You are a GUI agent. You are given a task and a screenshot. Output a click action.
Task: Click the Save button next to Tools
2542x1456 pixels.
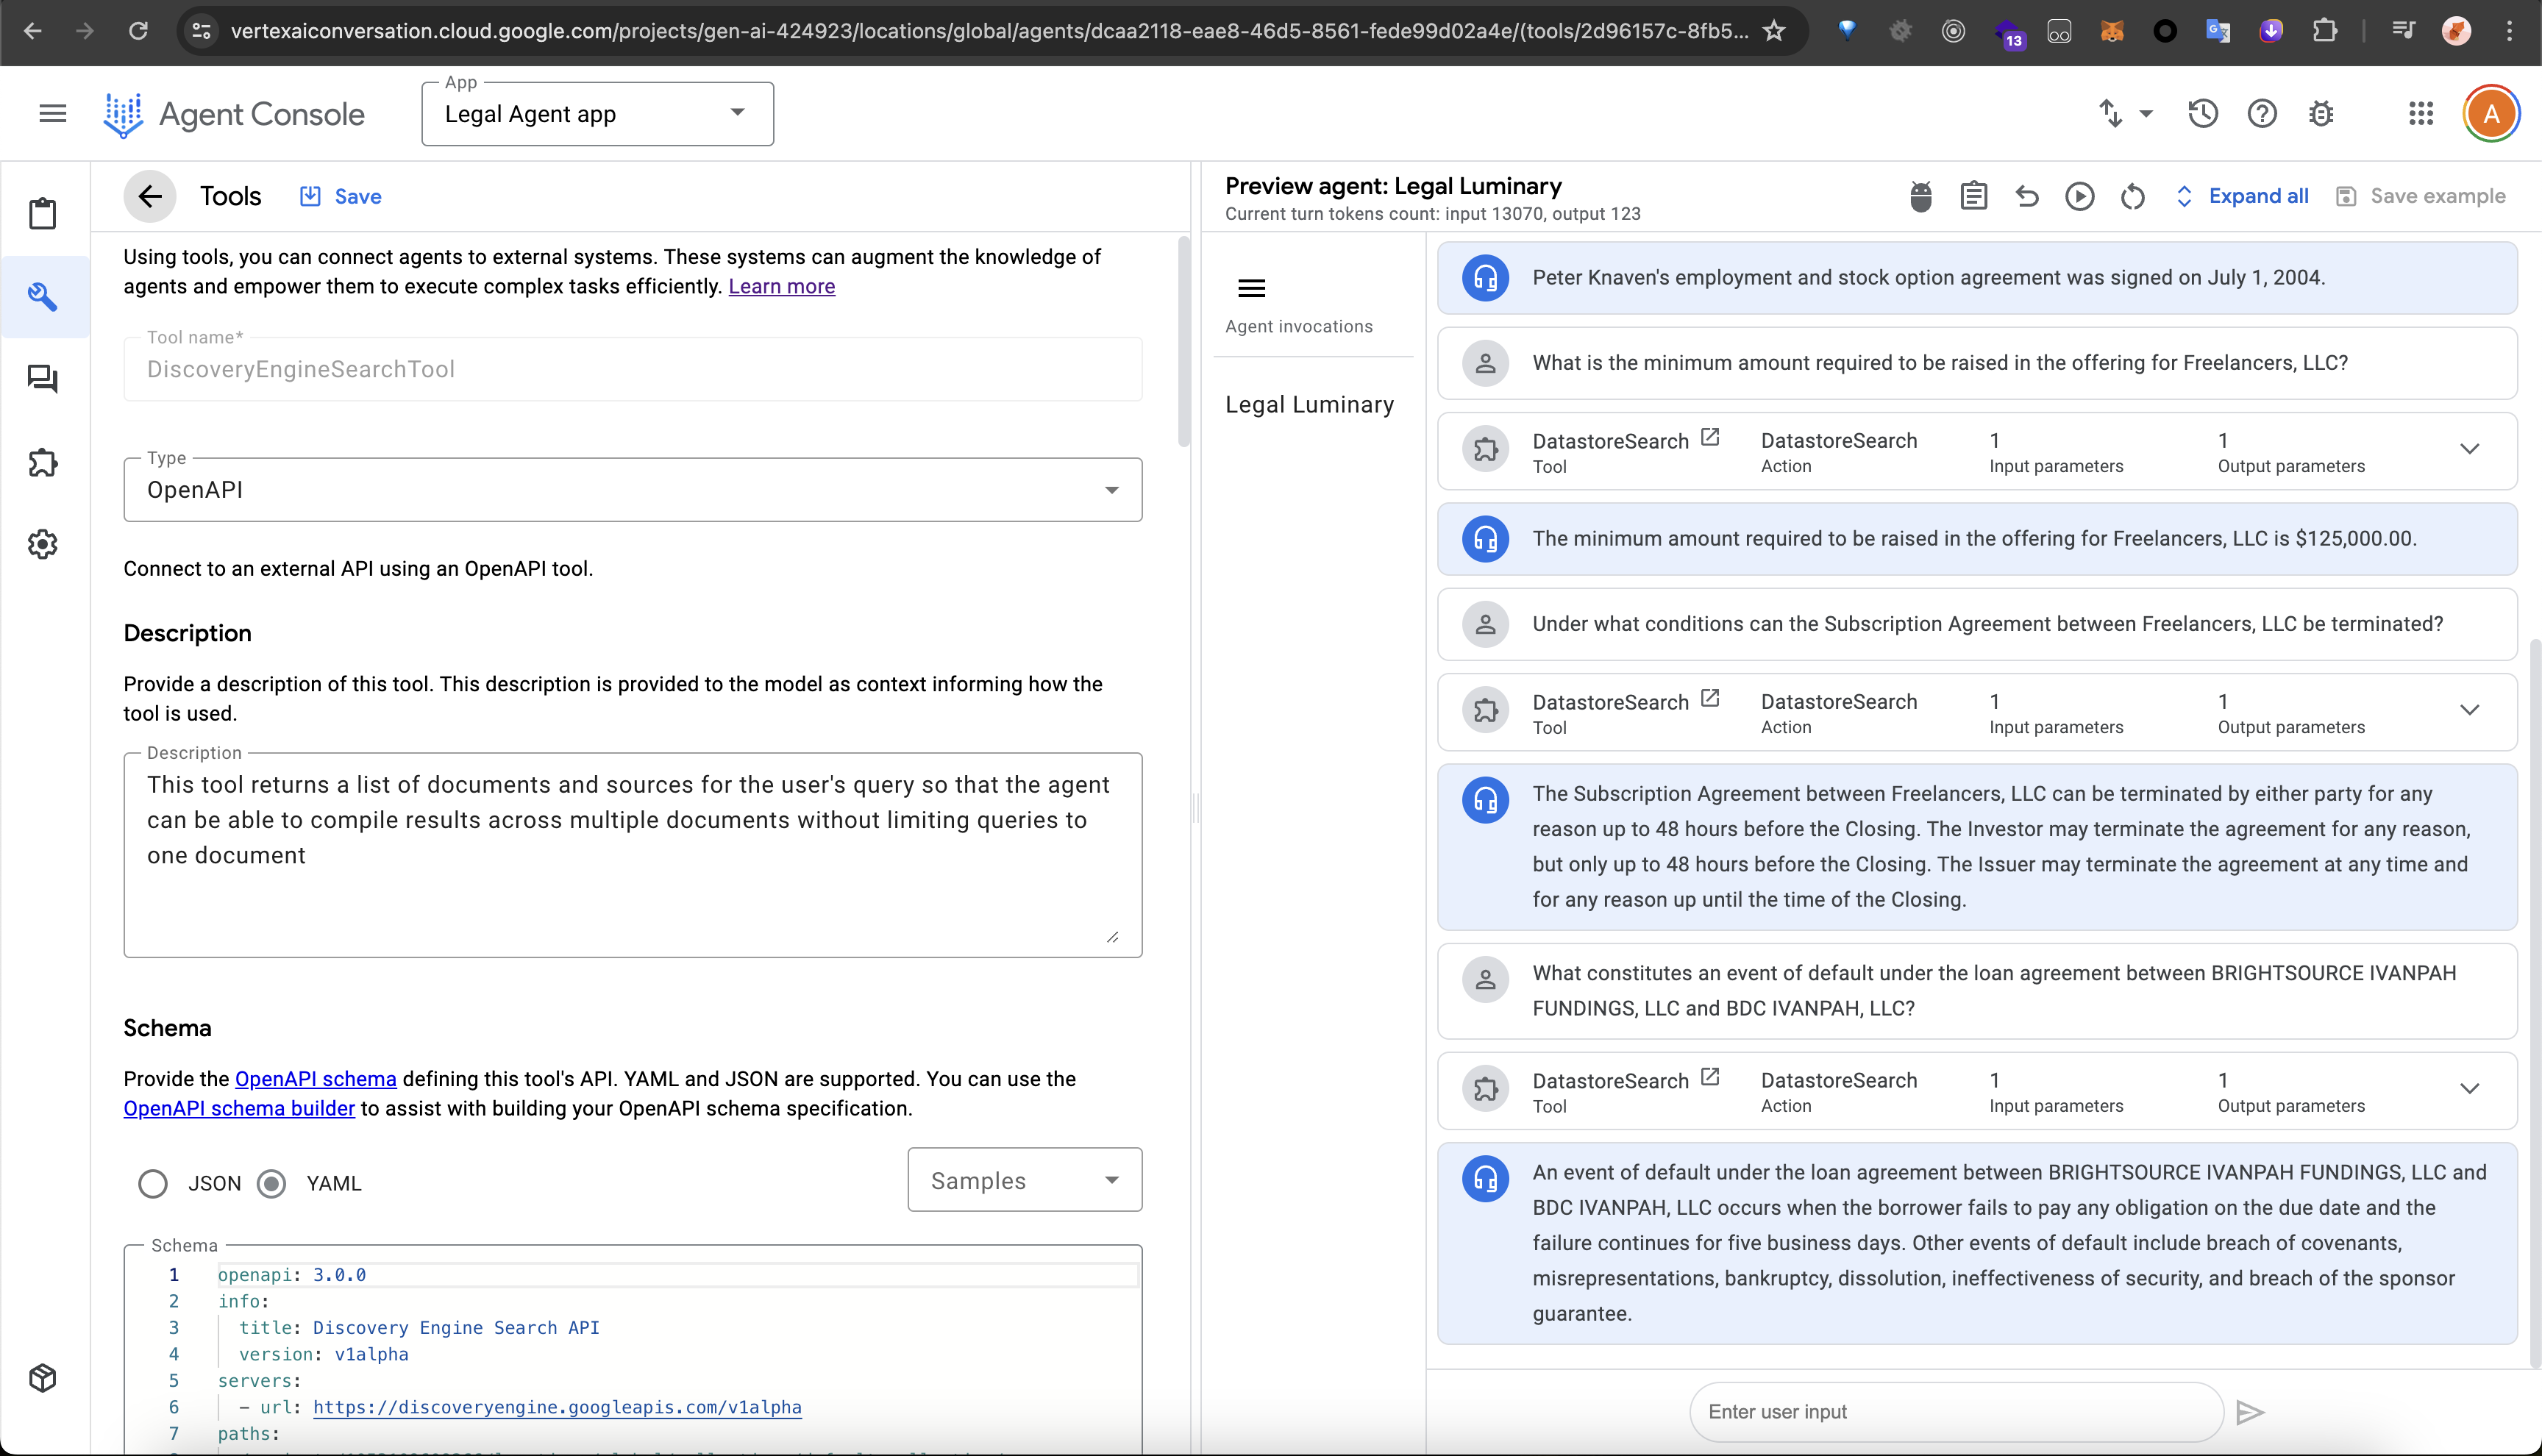(x=341, y=196)
